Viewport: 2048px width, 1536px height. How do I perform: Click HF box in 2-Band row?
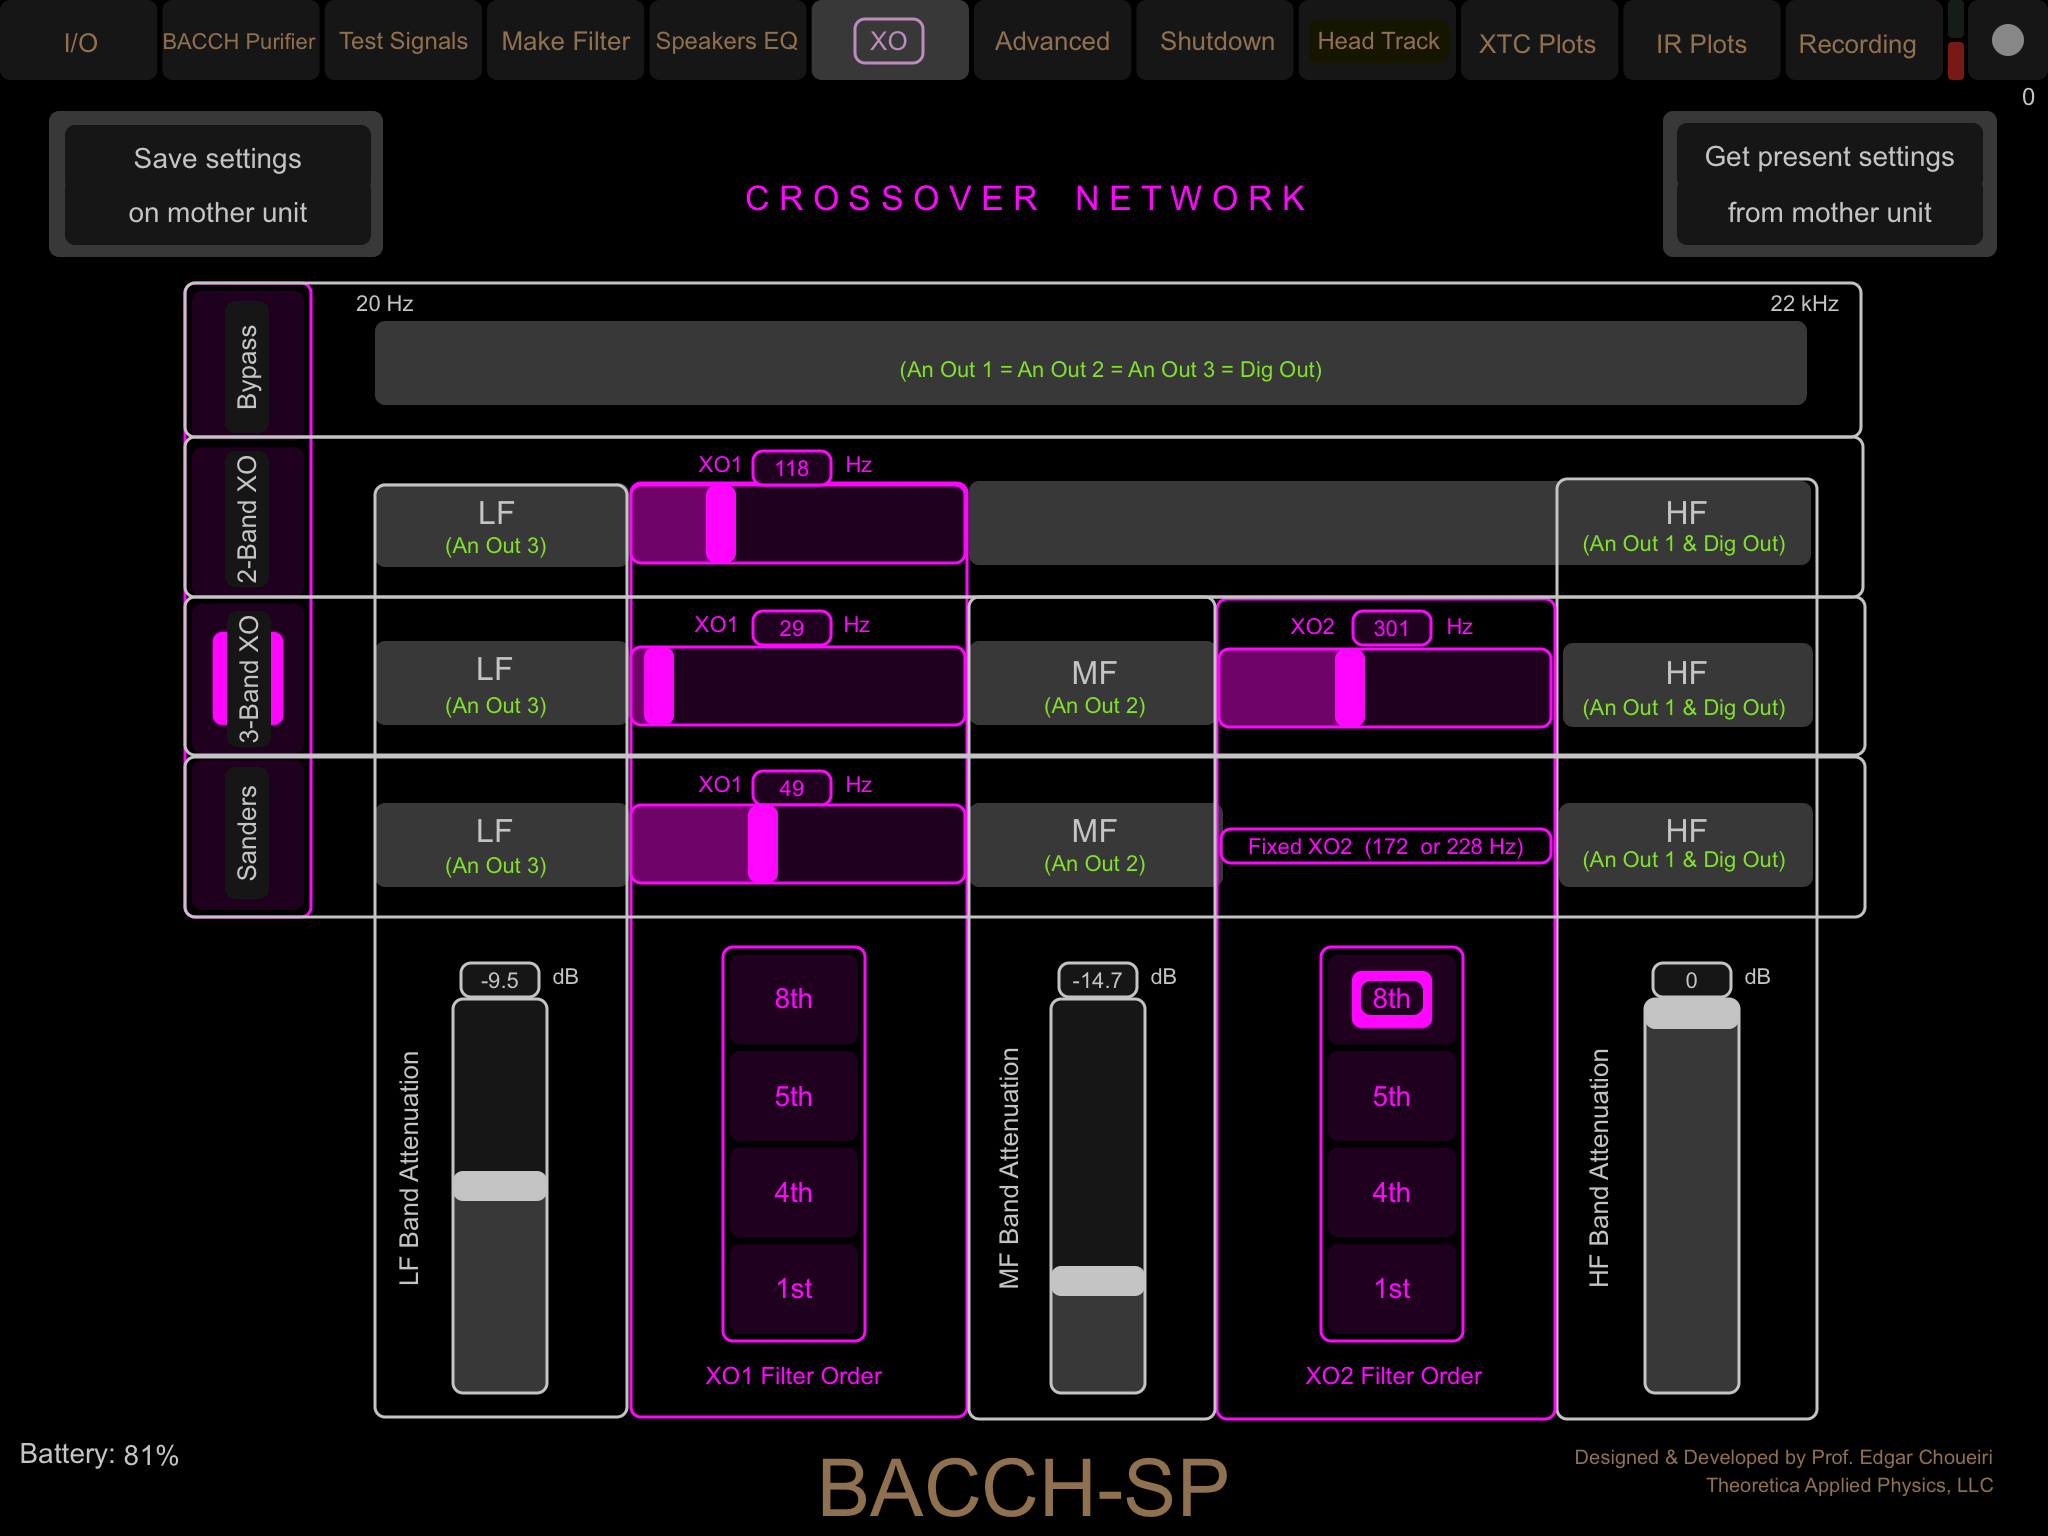pos(1685,524)
